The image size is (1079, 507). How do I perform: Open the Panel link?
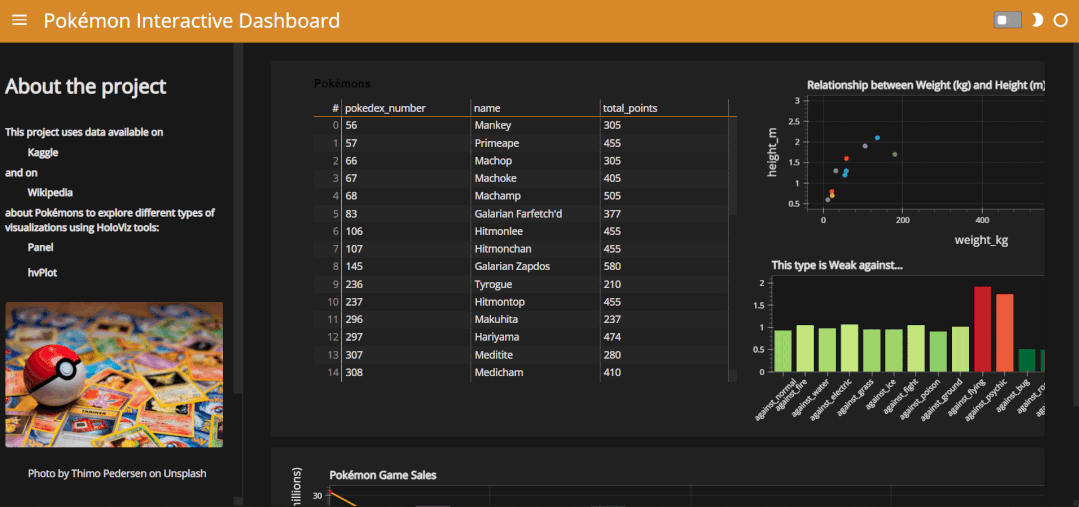[x=41, y=247]
